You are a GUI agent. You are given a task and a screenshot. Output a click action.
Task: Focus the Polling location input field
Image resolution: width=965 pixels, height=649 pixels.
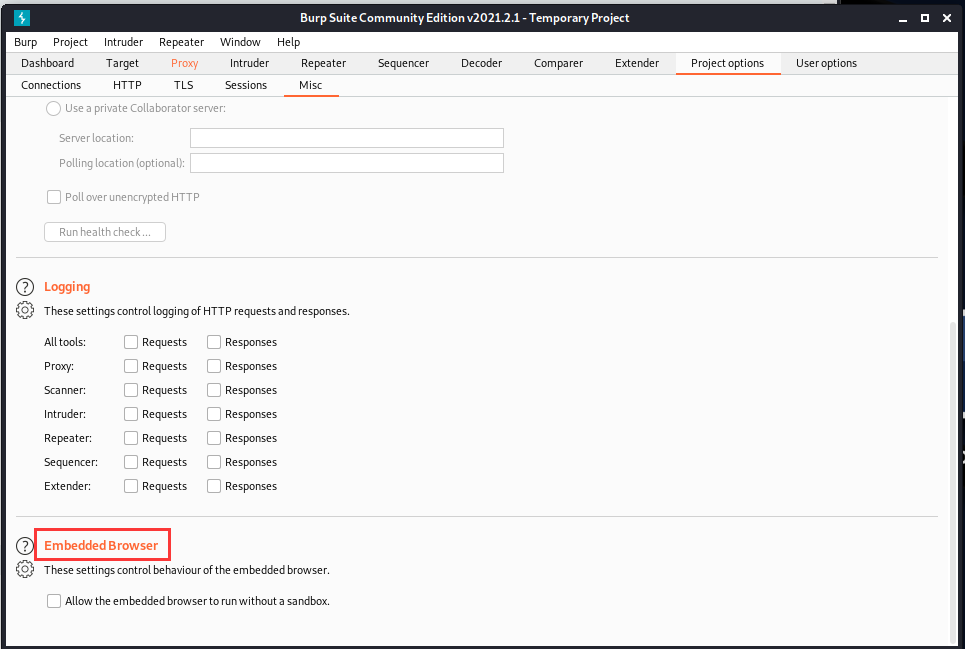click(347, 163)
